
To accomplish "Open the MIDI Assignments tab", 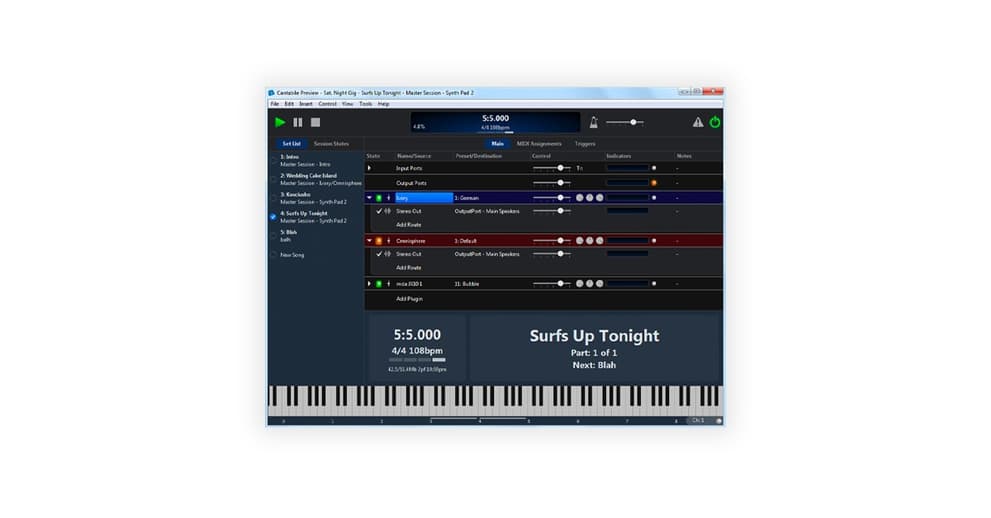I will click(x=539, y=143).
